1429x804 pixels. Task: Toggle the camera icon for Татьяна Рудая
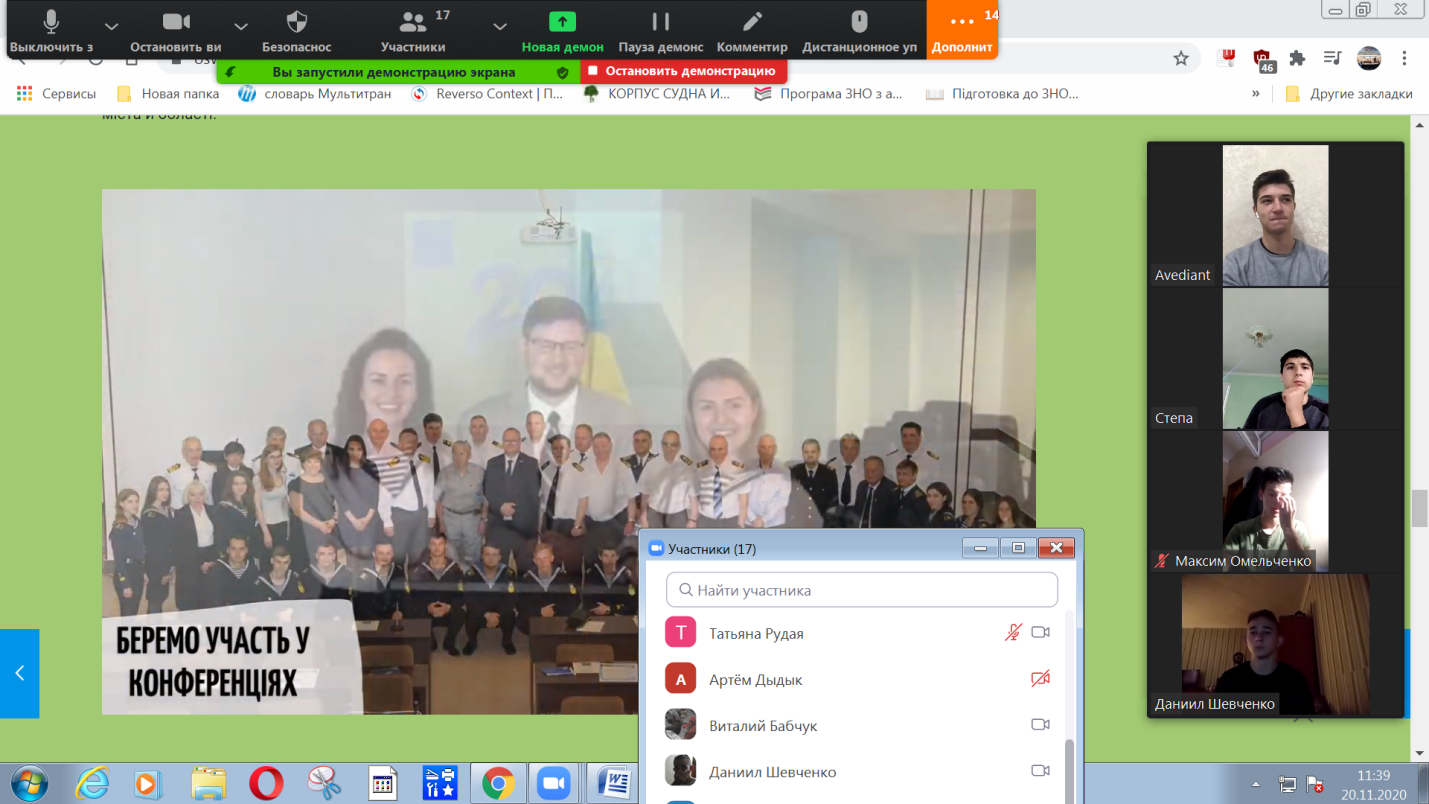(1040, 632)
